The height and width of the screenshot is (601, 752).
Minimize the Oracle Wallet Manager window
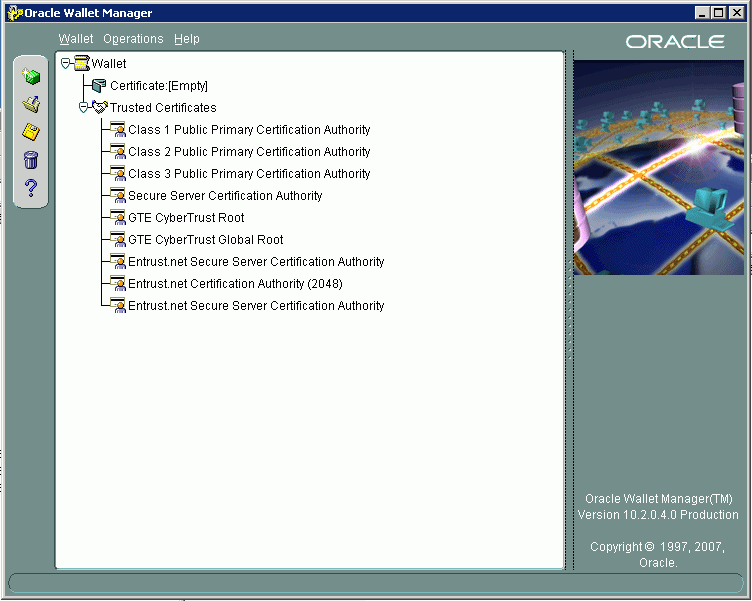(702, 13)
